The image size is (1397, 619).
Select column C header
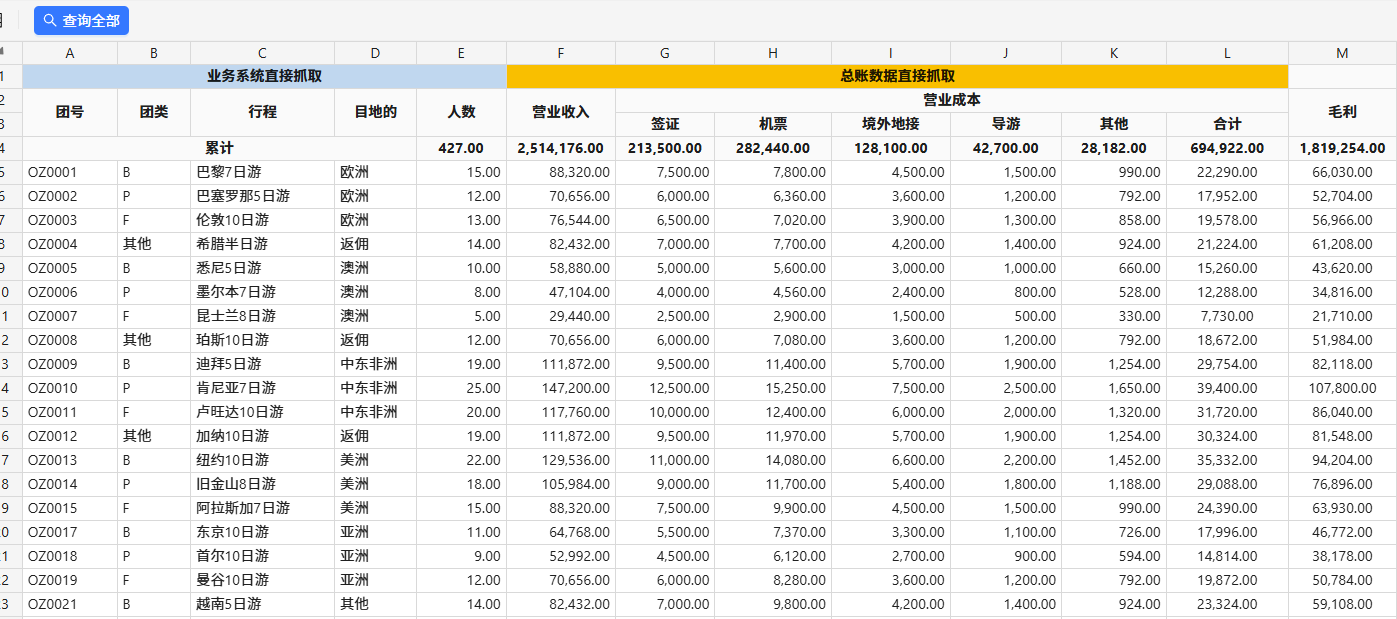pyautogui.click(x=262, y=53)
